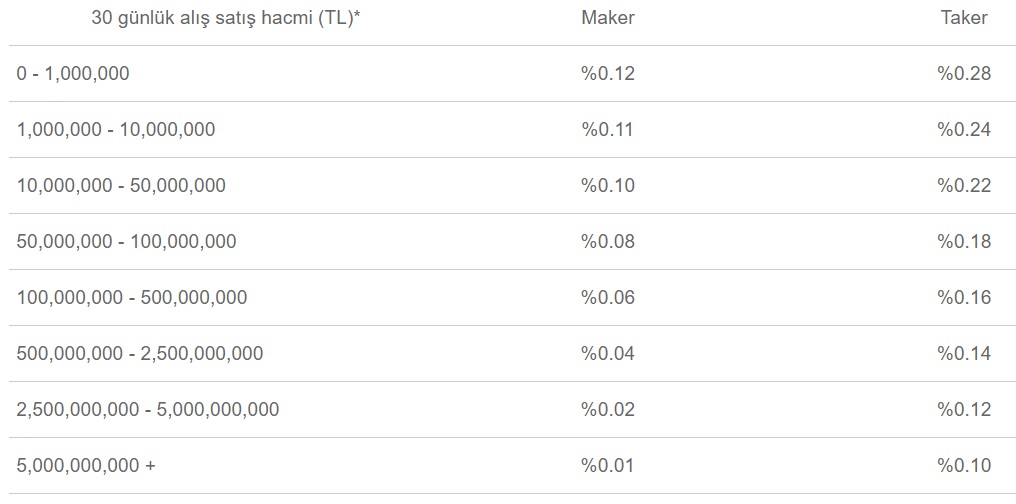Click the %0.16 Taker fee cell
Image resolution: width=1016 pixels, height=504 pixels.
pyautogui.click(x=964, y=297)
